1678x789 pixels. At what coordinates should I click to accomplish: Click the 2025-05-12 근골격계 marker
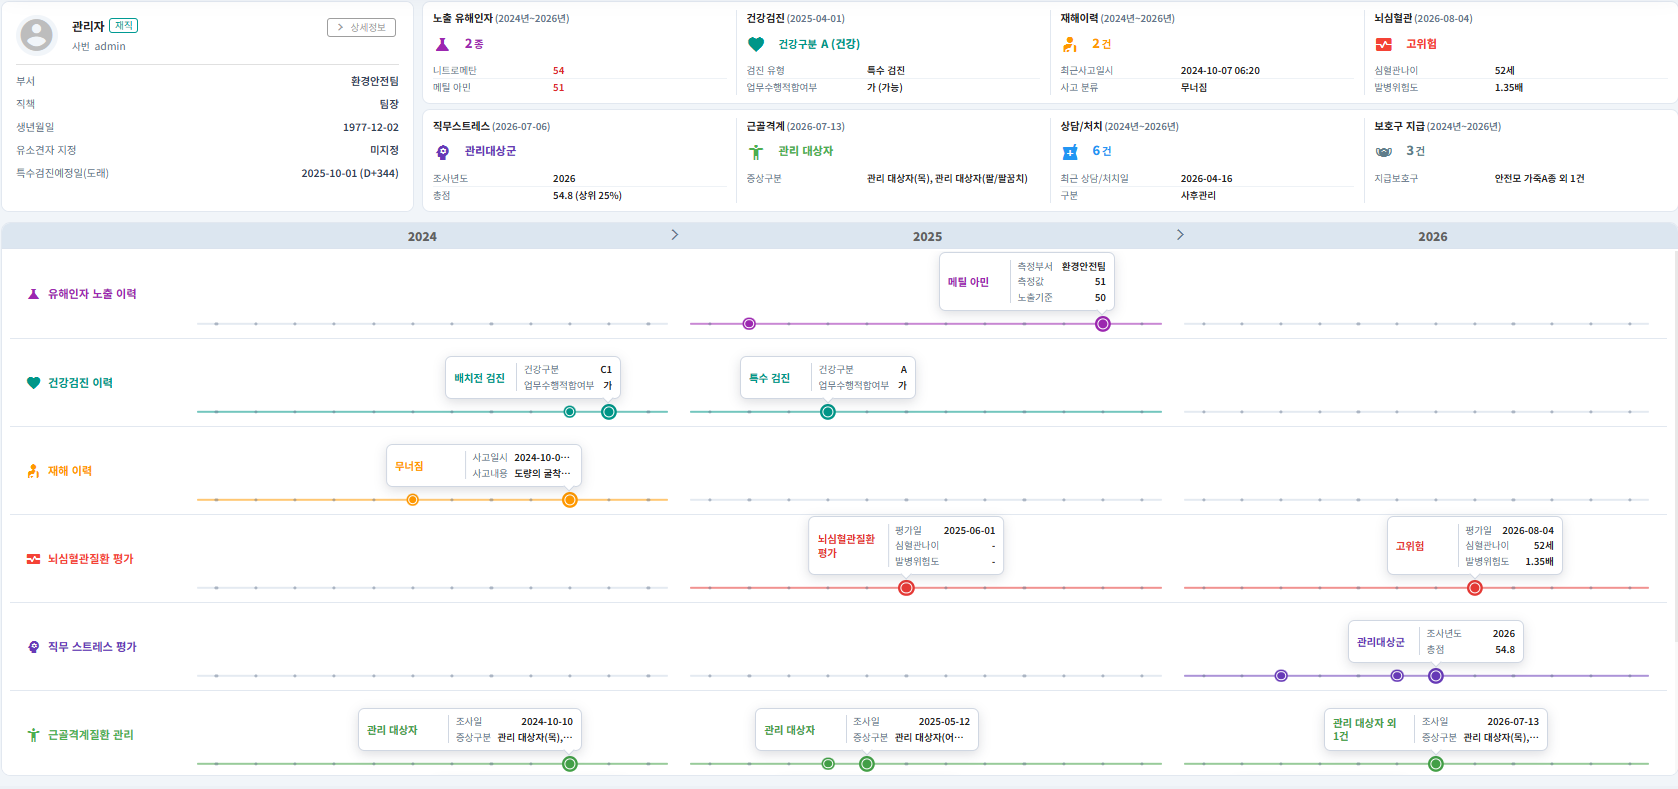[x=867, y=764]
